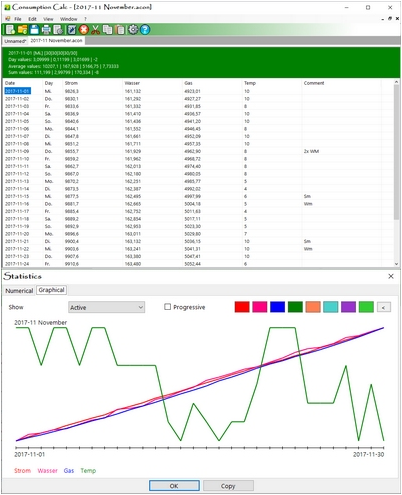The width and height of the screenshot is (402, 495).
Task: Enable the Progressive checkbox
Action: coord(168,307)
